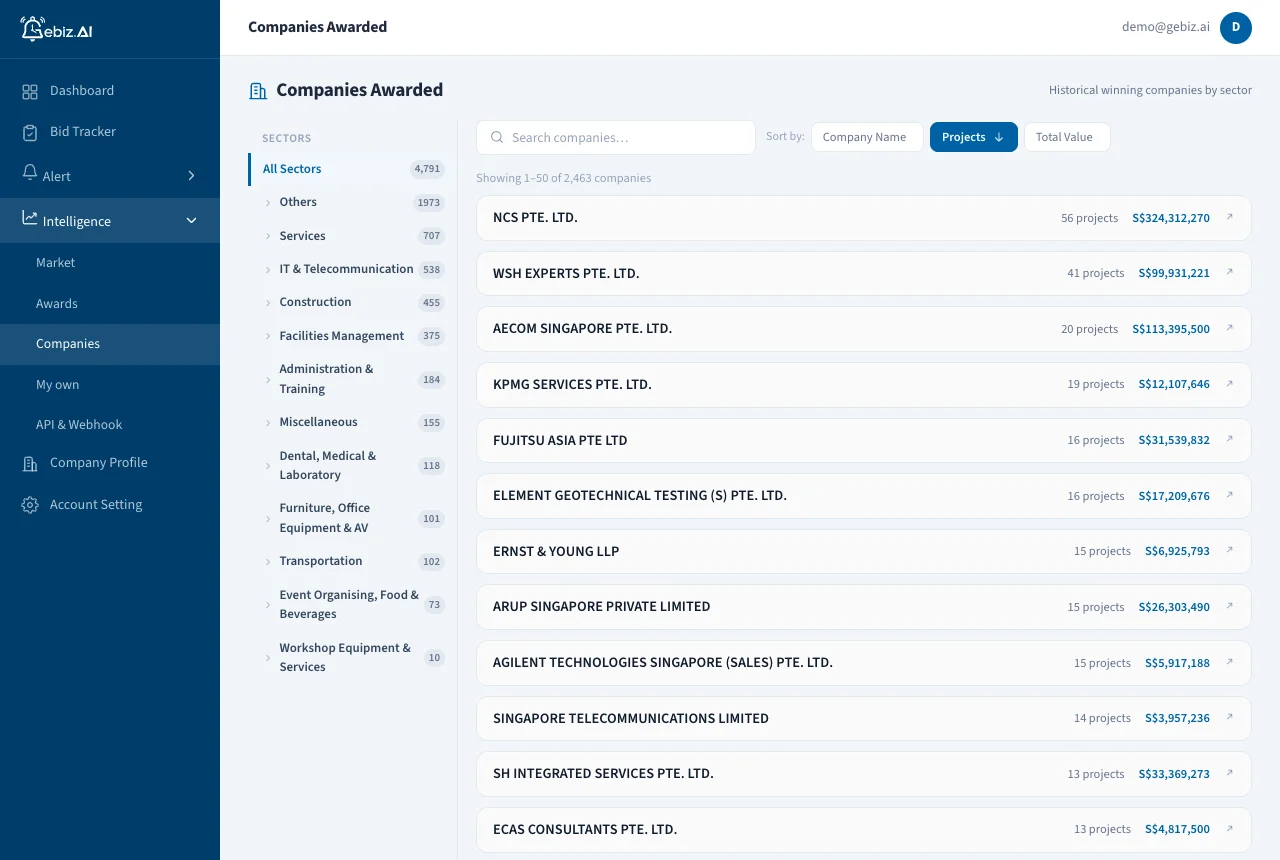Click the S$99,931,221 total value
Screen dimensions: 1280x860
pos(1174,273)
